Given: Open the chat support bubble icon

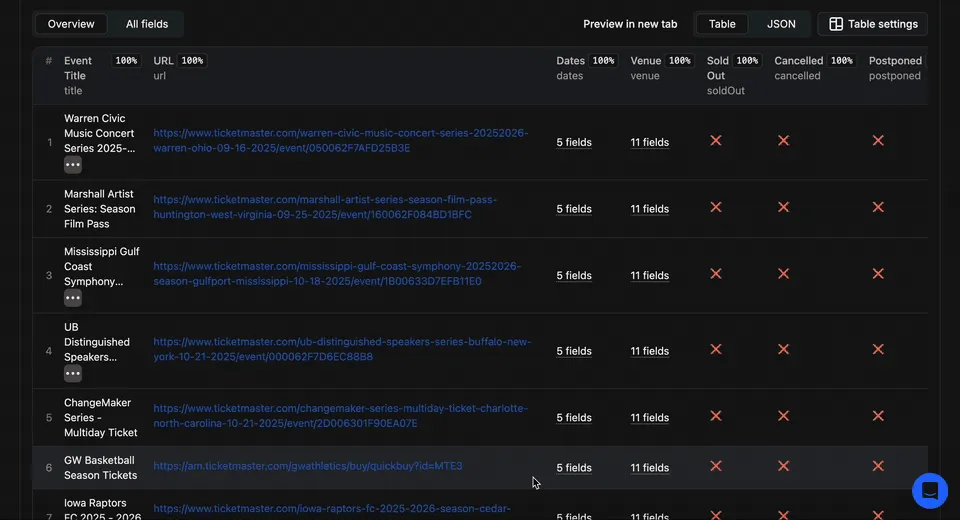Looking at the screenshot, I should pyautogui.click(x=929, y=491).
